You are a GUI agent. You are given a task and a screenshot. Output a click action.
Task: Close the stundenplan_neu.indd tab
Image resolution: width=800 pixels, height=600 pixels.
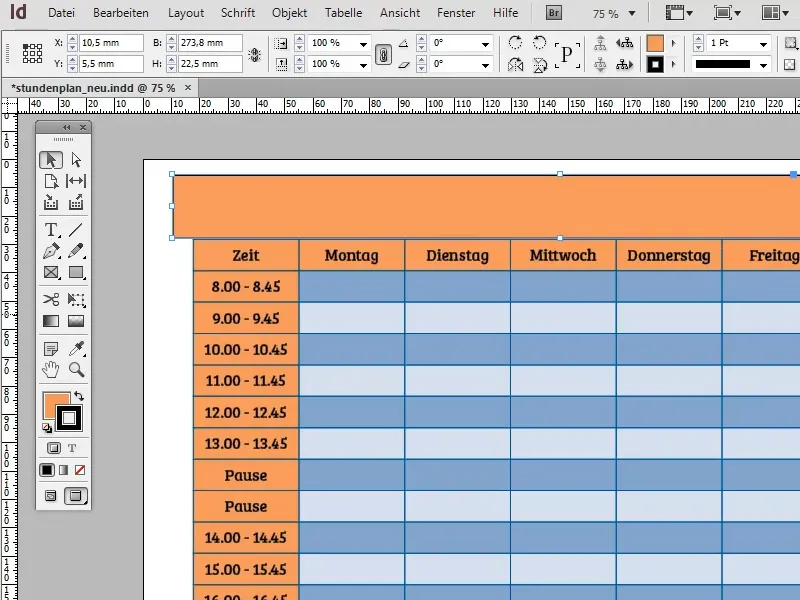(x=188, y=88)
